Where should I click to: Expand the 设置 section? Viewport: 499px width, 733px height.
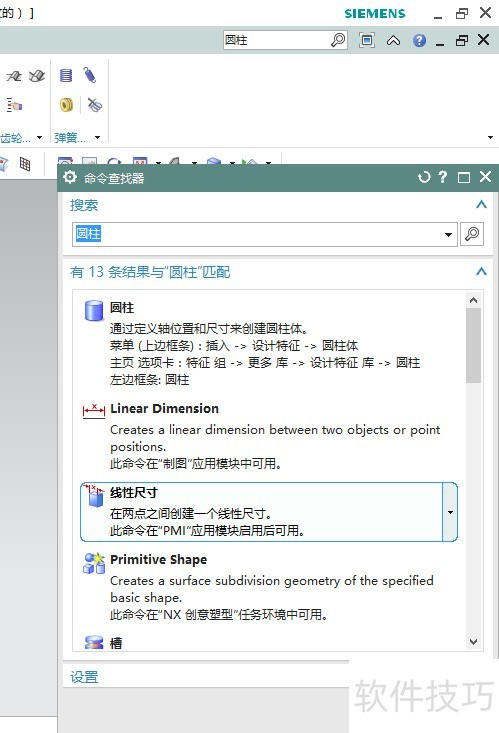tap(84, 676)
